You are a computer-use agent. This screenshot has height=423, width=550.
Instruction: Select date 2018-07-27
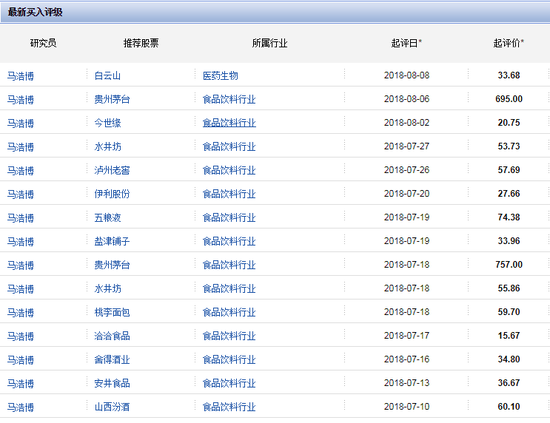(407, 146)
